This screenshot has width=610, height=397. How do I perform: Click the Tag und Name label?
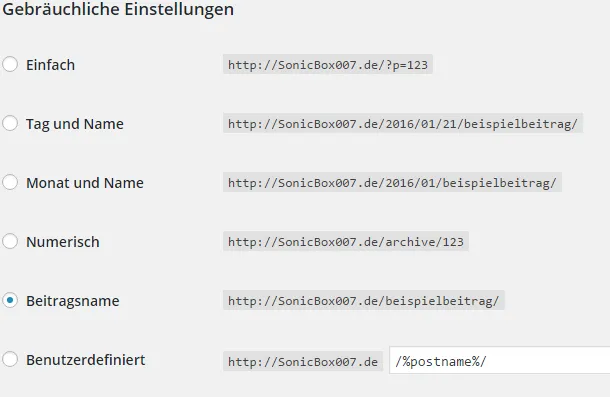click(75, 124)
